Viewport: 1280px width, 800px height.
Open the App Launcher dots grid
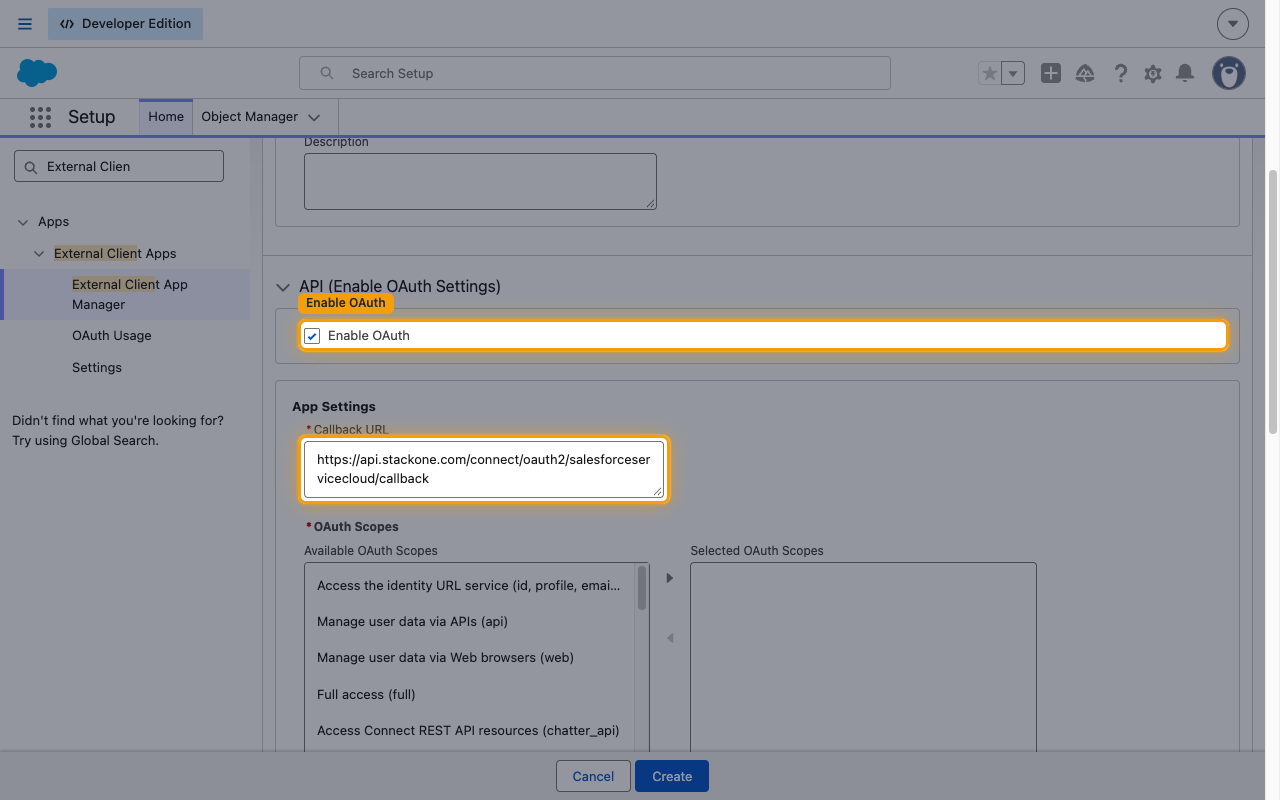(x=40, y=117)
